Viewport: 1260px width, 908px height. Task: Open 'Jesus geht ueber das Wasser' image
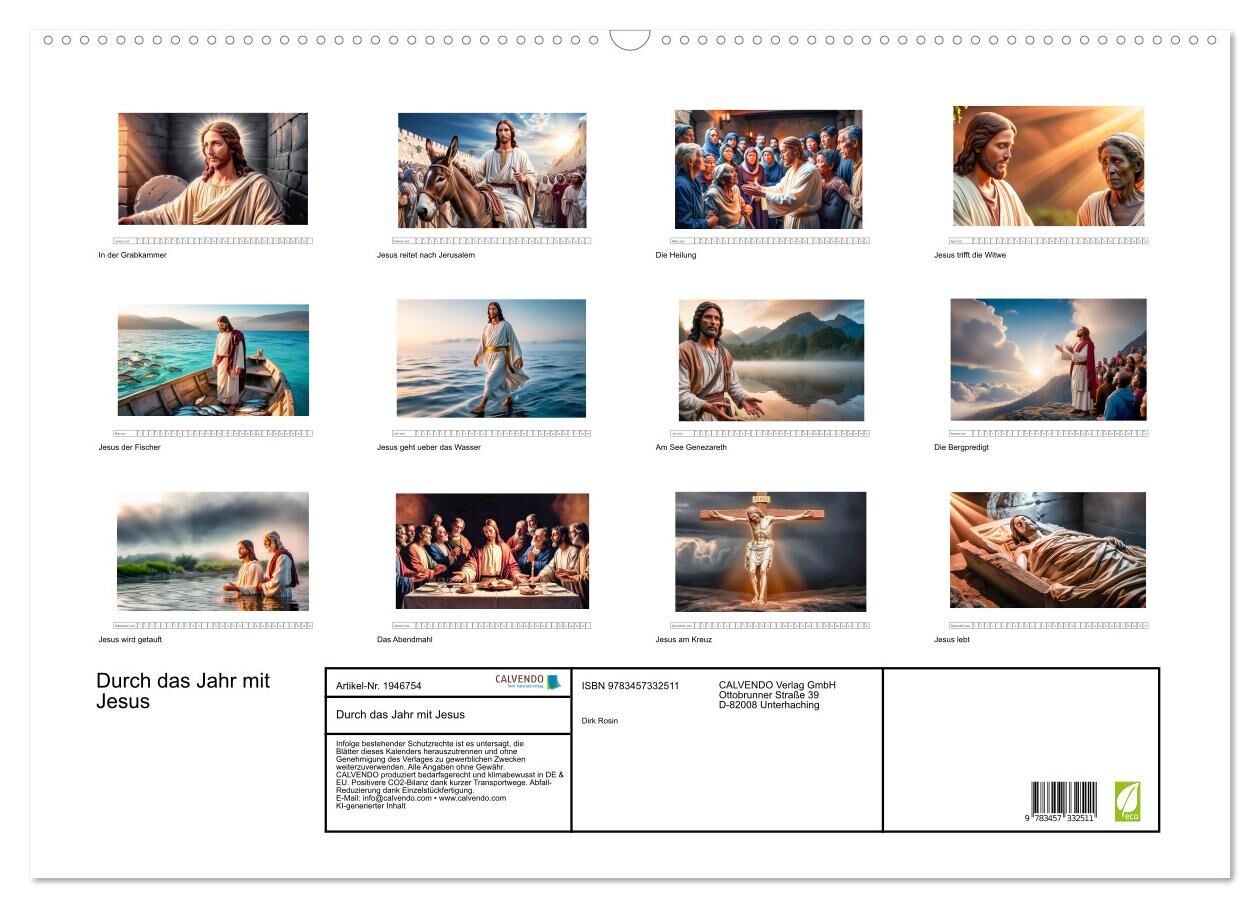pos(491,358)
